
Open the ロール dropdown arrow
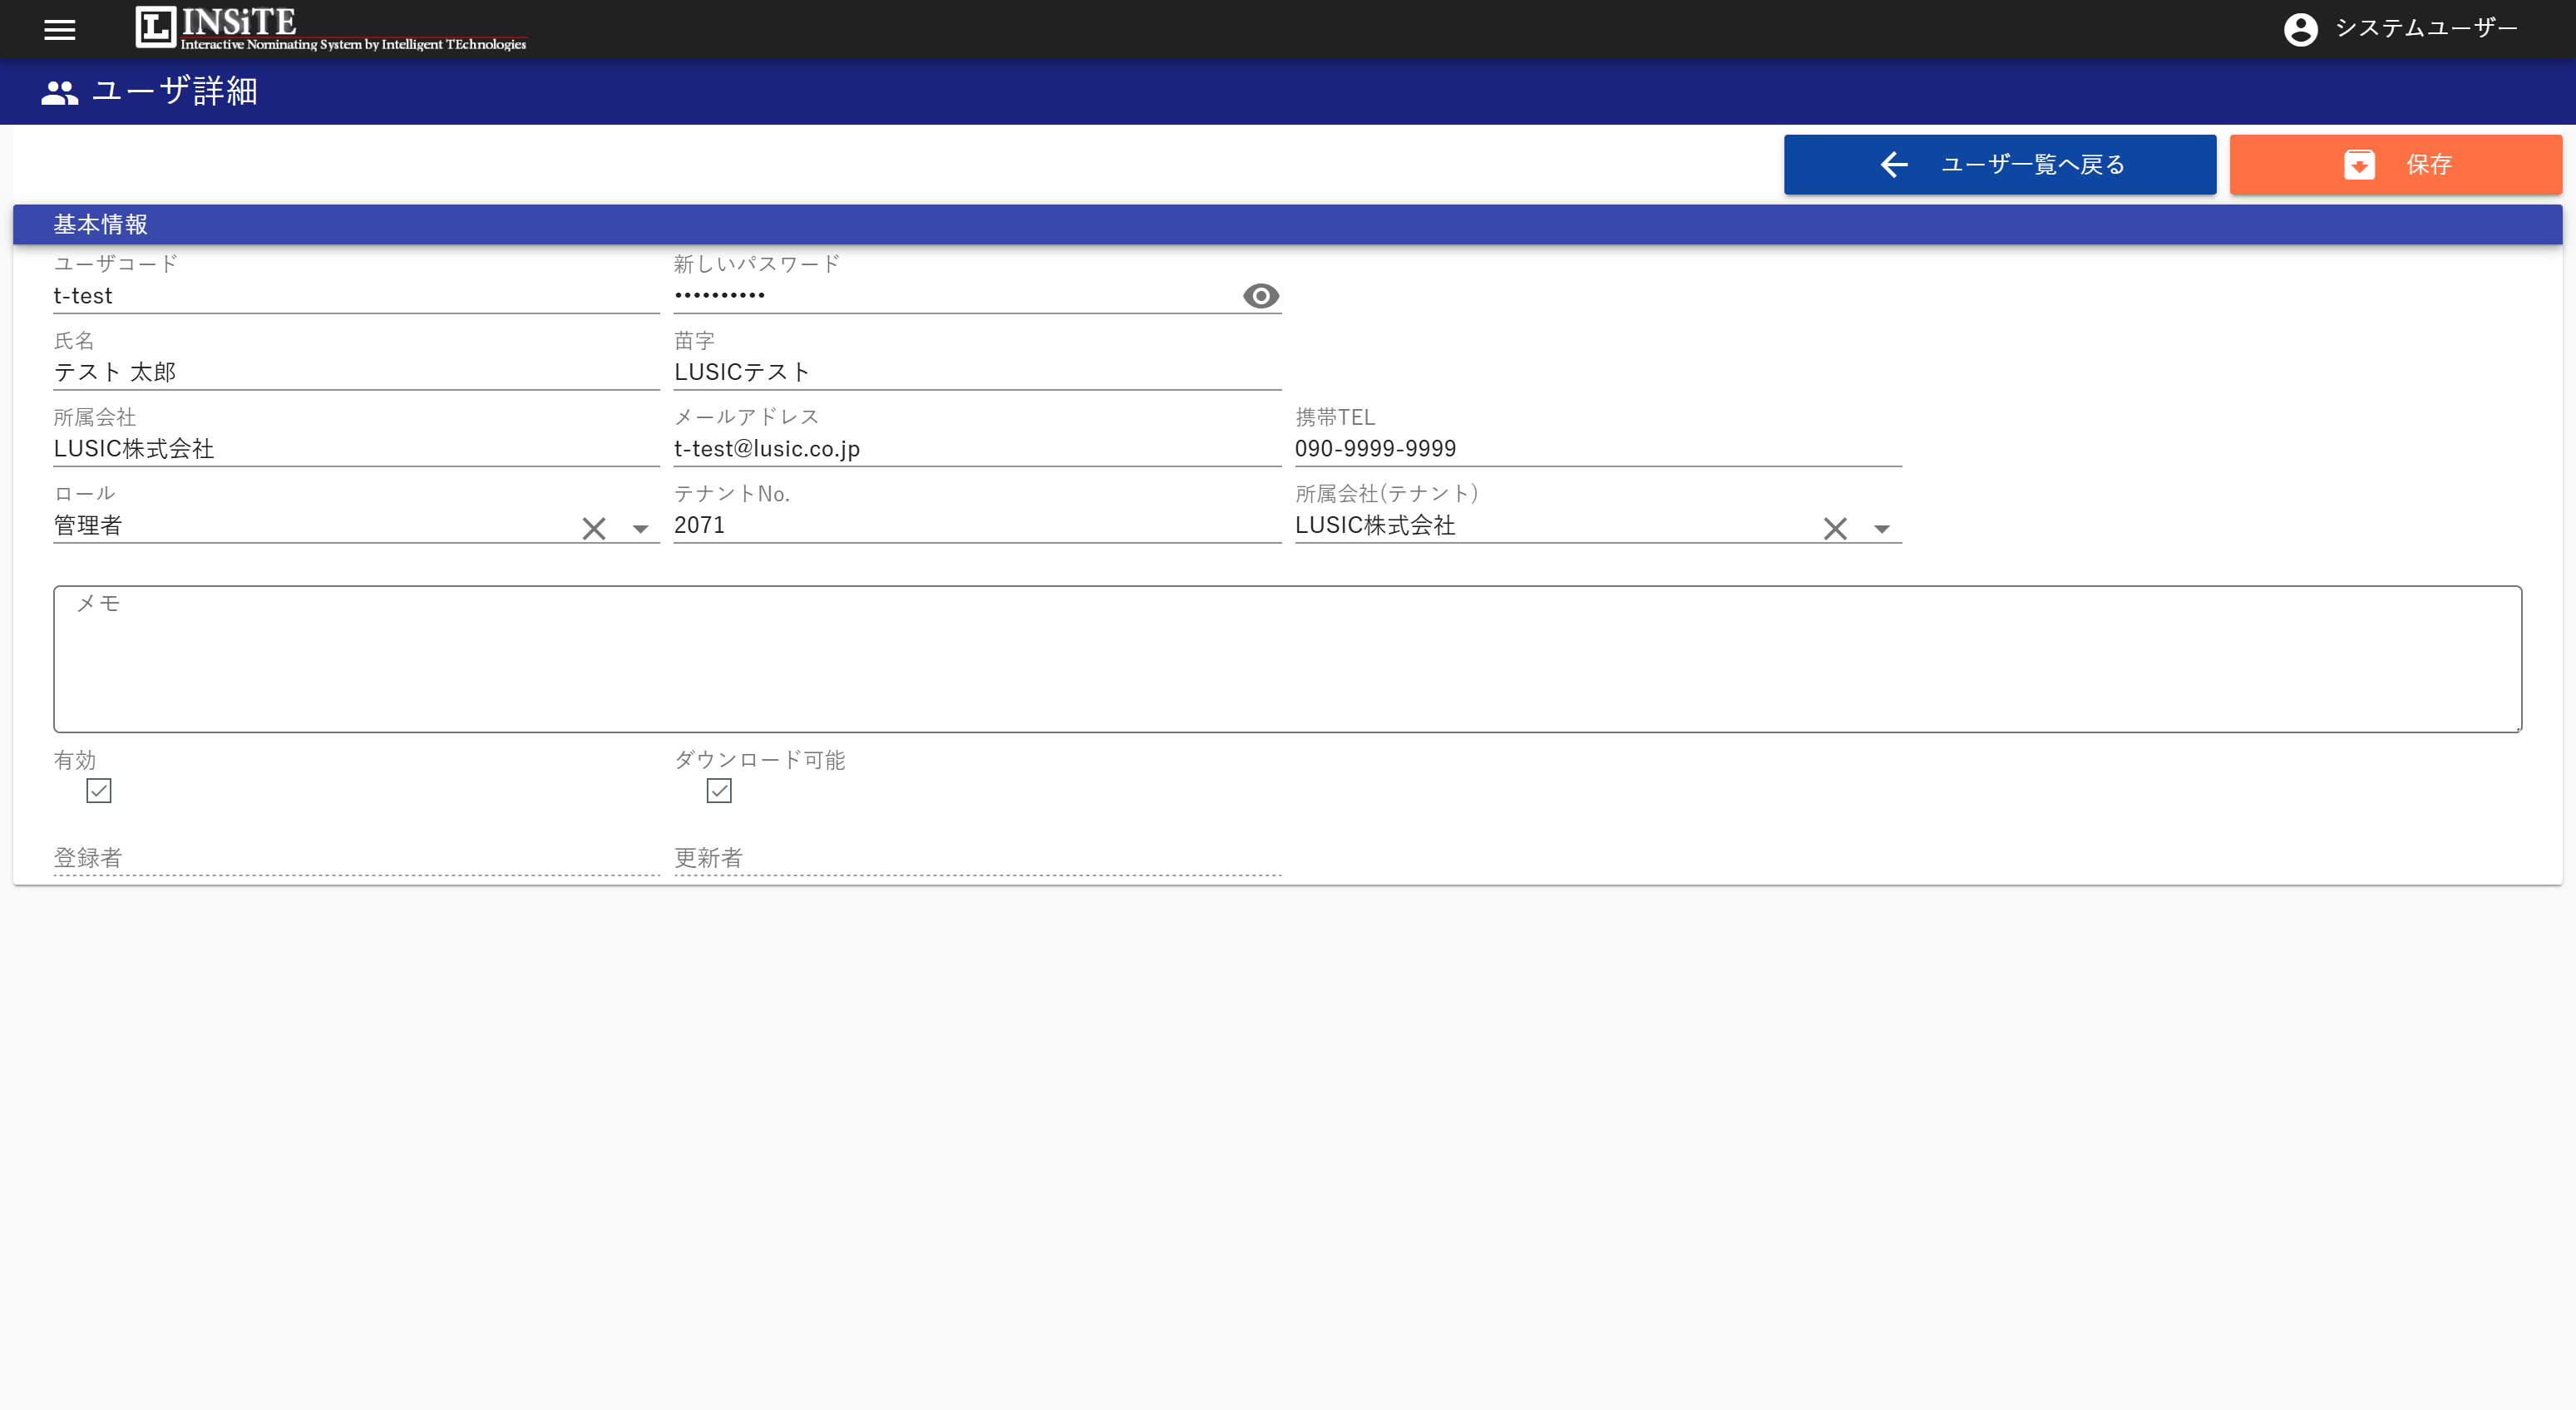pyautogui.click(x=640, y=528)
